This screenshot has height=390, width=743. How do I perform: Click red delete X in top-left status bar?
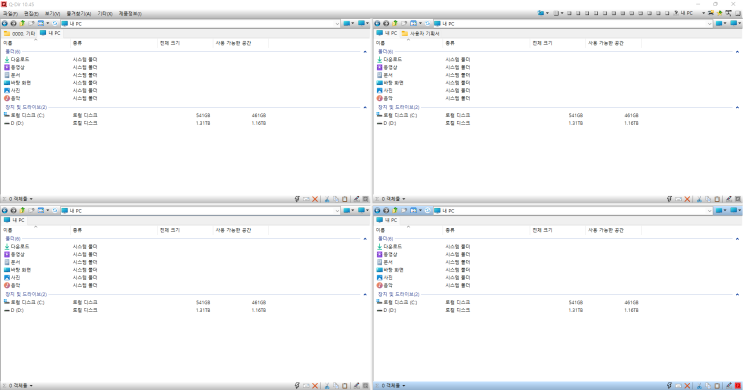point(315,199)
